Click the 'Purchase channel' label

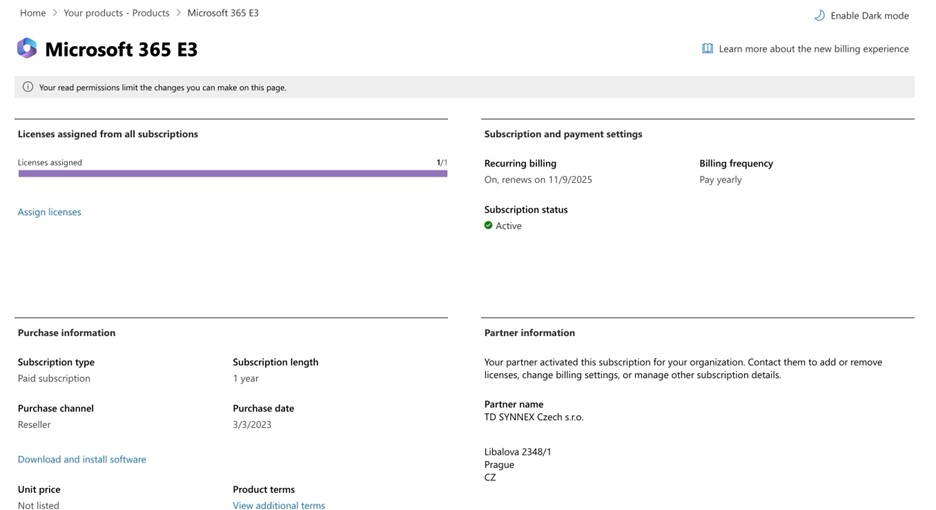point(56,408)
